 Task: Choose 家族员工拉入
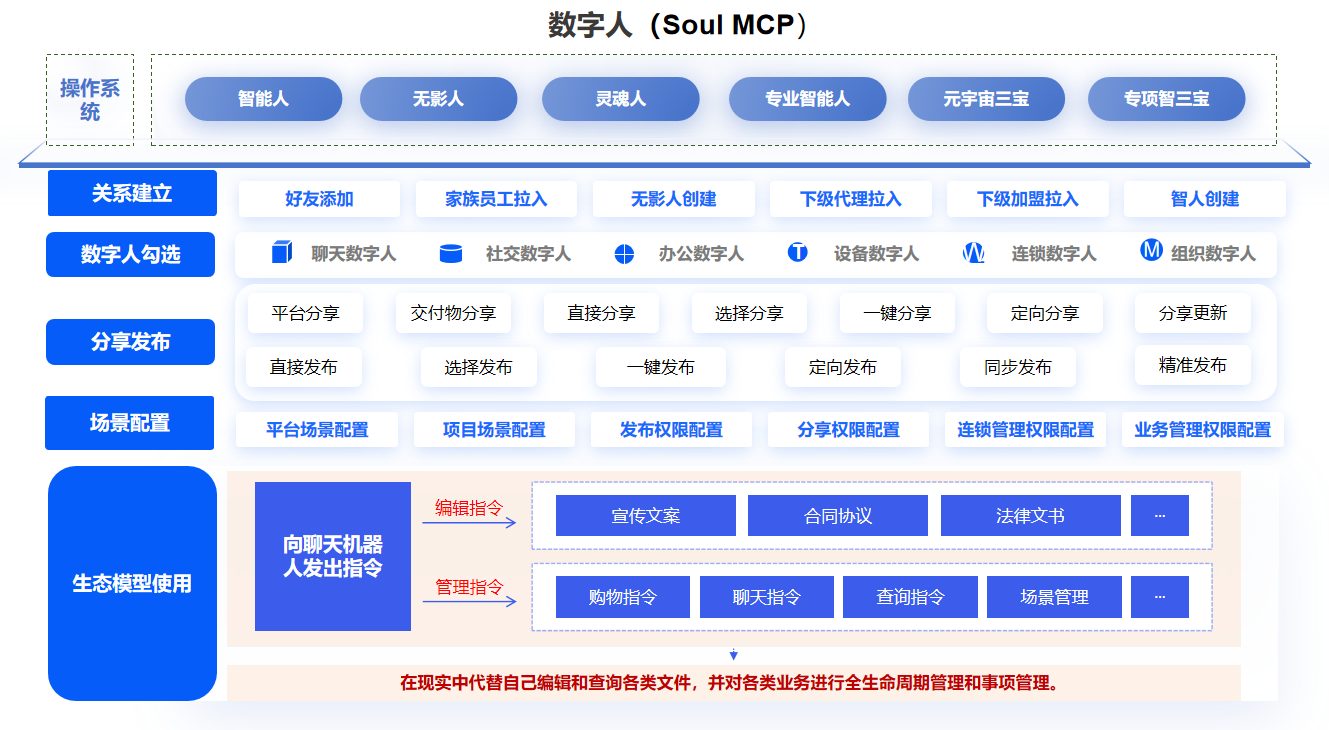pyautogui.click(x=496, y=199)
